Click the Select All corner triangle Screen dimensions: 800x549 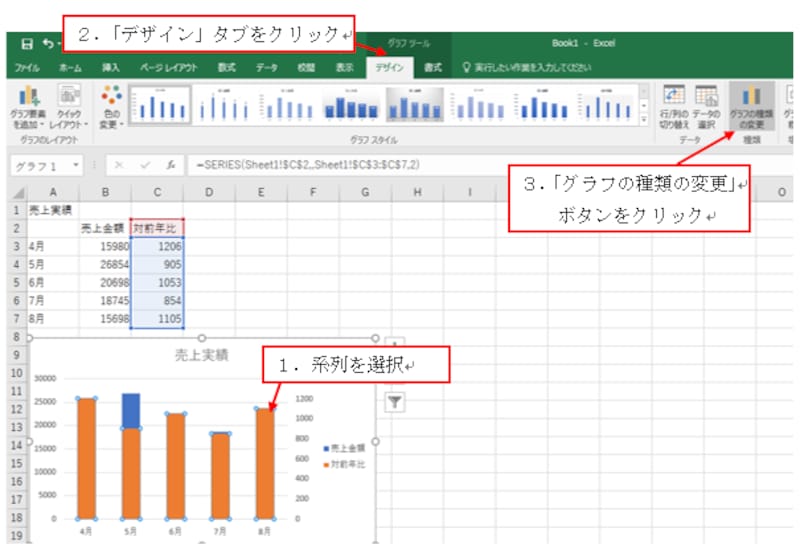pyautogui.click(x=18, y=193)
